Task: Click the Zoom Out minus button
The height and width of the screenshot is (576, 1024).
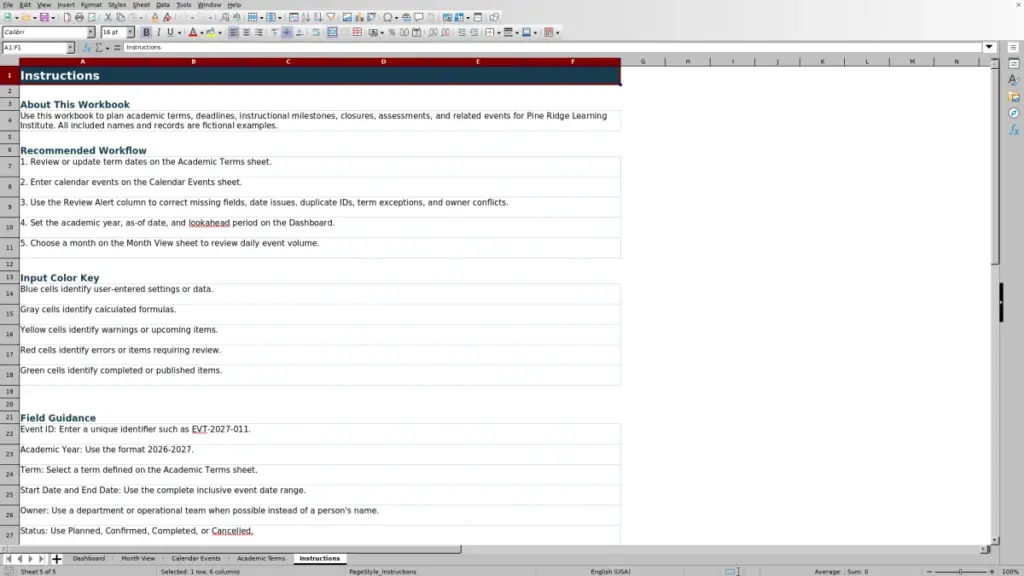Action: (929, 571)
